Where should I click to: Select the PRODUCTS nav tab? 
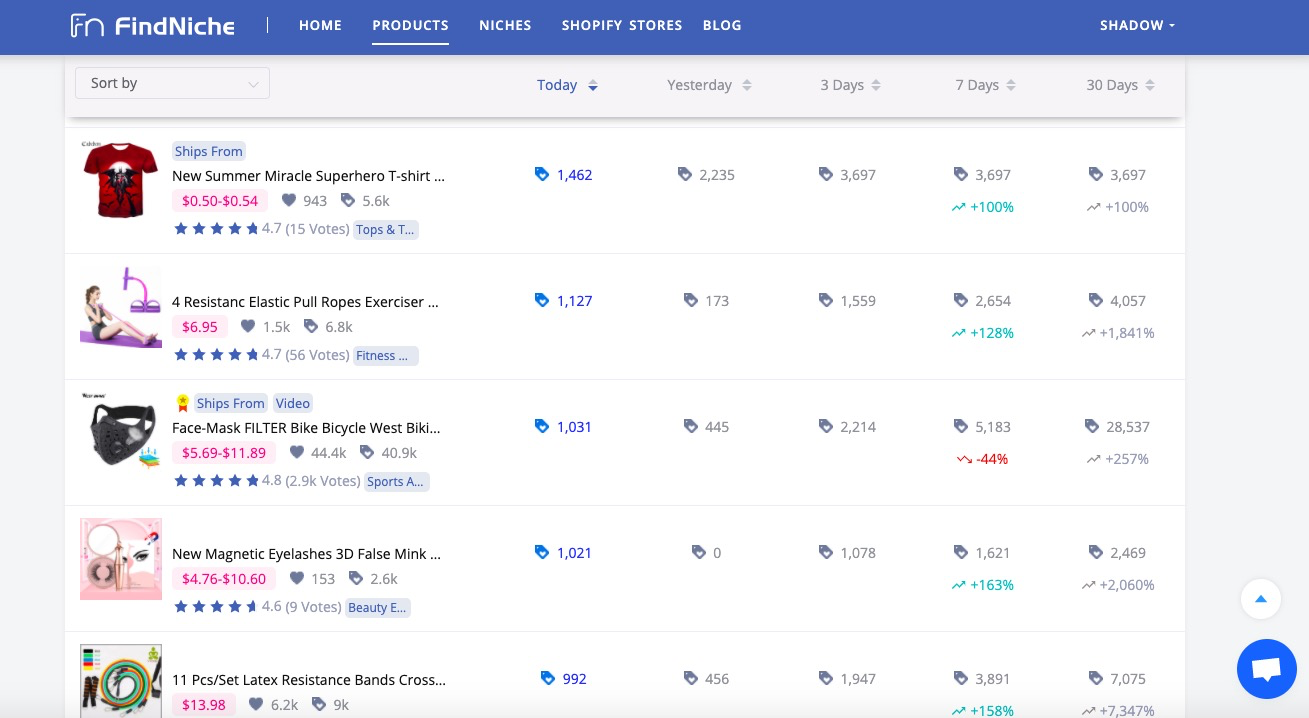tap(410, 25)
